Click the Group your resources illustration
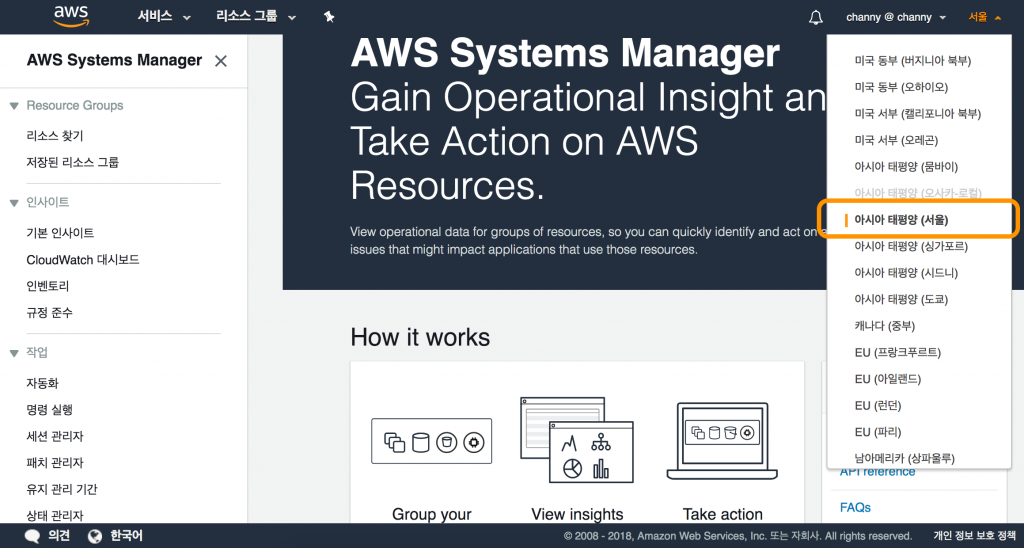 432,442
